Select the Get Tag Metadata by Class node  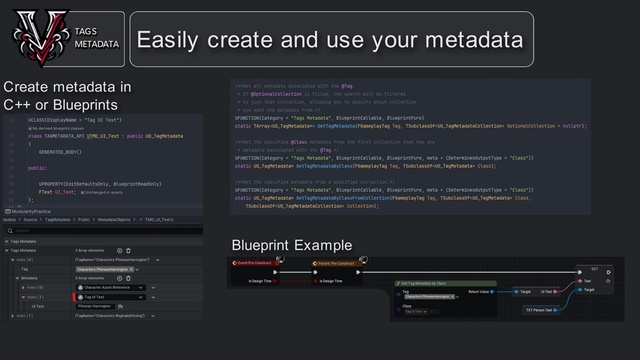[x=446, y=283]
